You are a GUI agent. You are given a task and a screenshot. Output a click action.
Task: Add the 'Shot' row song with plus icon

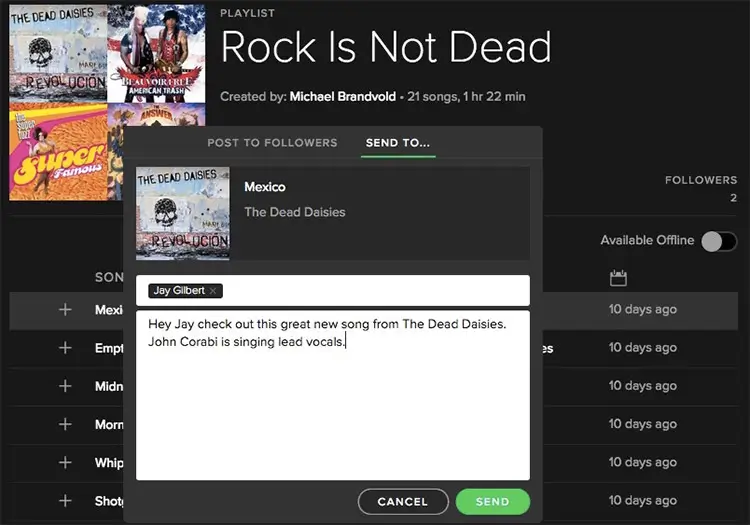coord(65,501)
